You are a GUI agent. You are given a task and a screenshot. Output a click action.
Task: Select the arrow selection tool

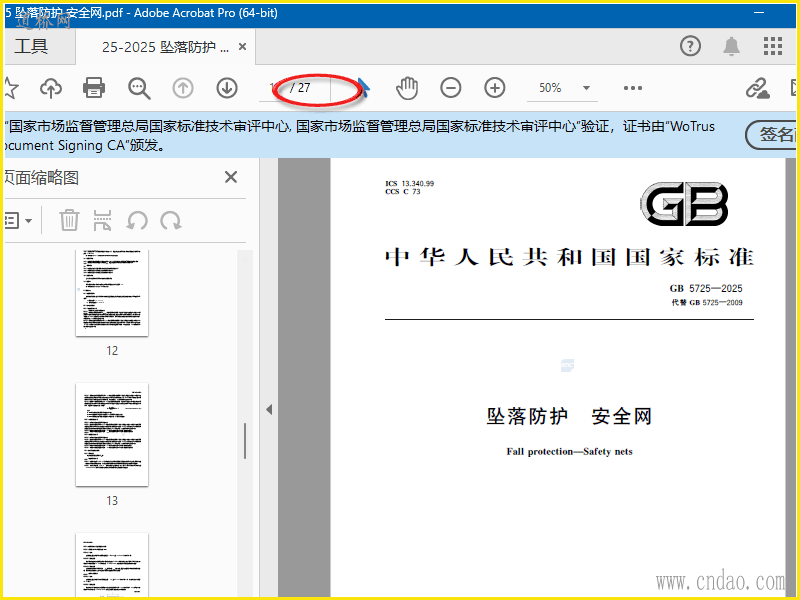363,88
